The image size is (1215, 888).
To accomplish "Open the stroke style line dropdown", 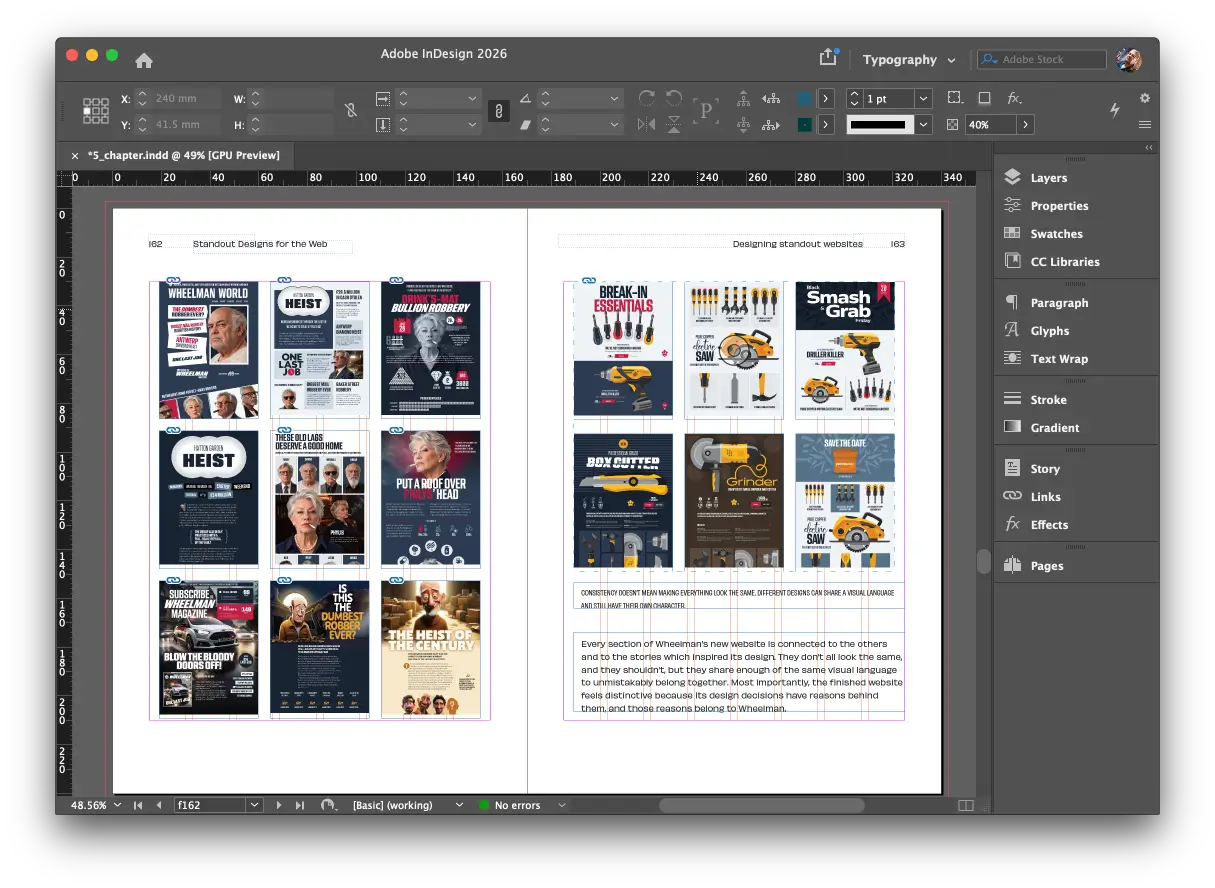I will click(923, 125).
